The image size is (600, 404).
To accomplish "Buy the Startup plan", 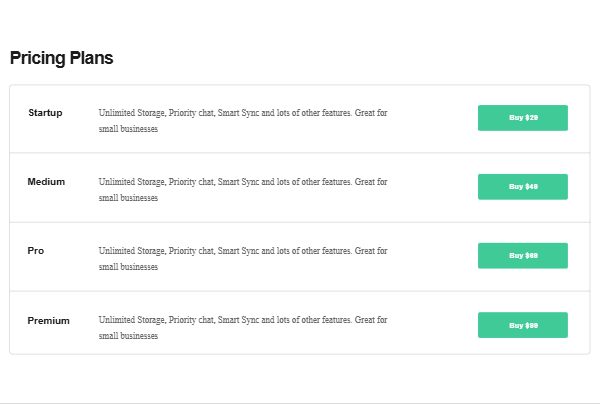I will coord(523,118).
